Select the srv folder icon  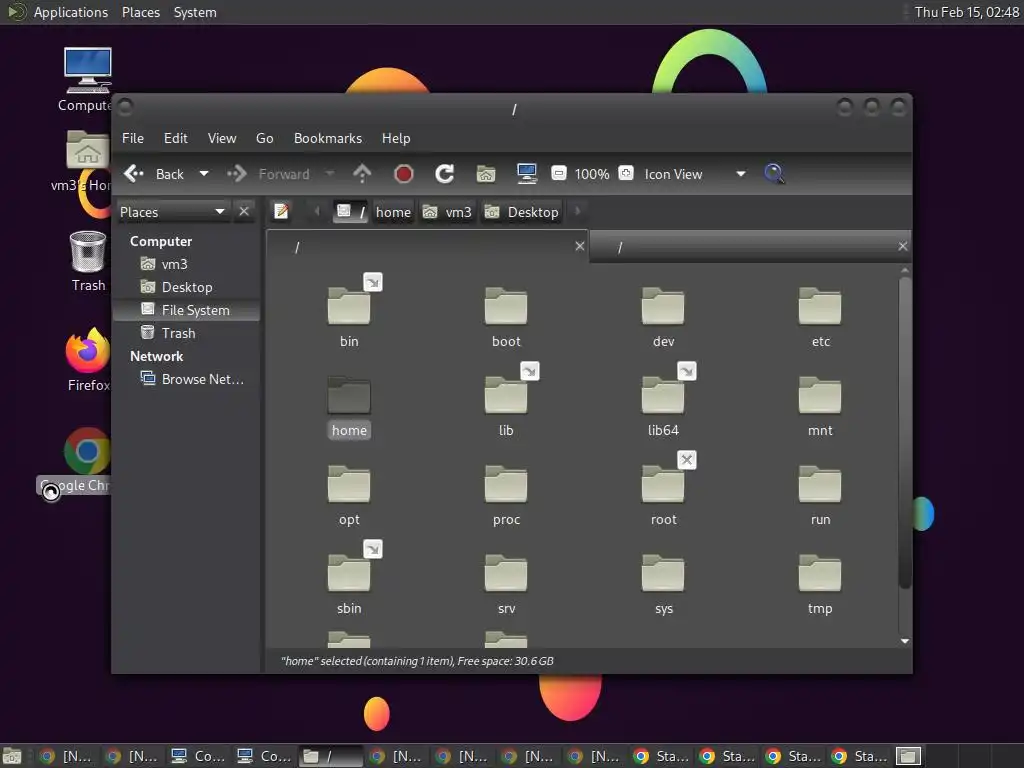(x=506, y=573)
